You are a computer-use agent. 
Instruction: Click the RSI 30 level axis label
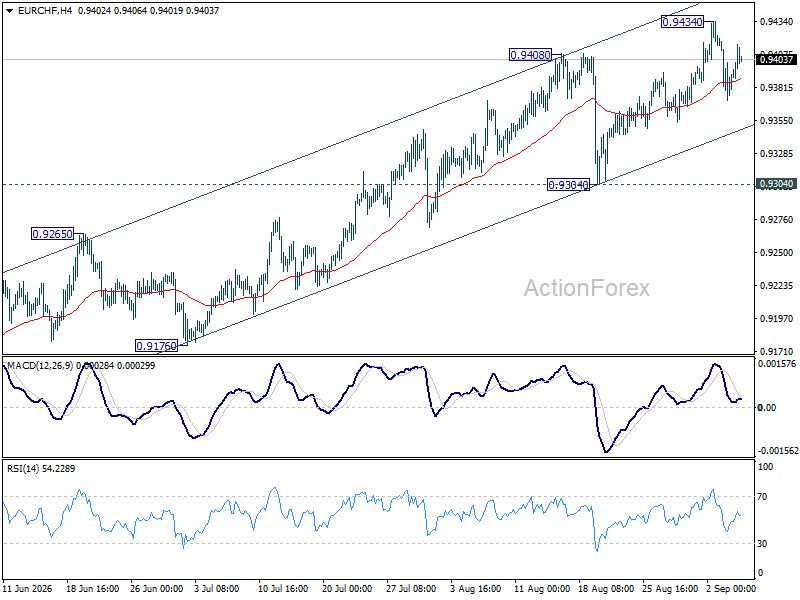tap(762, 544)
